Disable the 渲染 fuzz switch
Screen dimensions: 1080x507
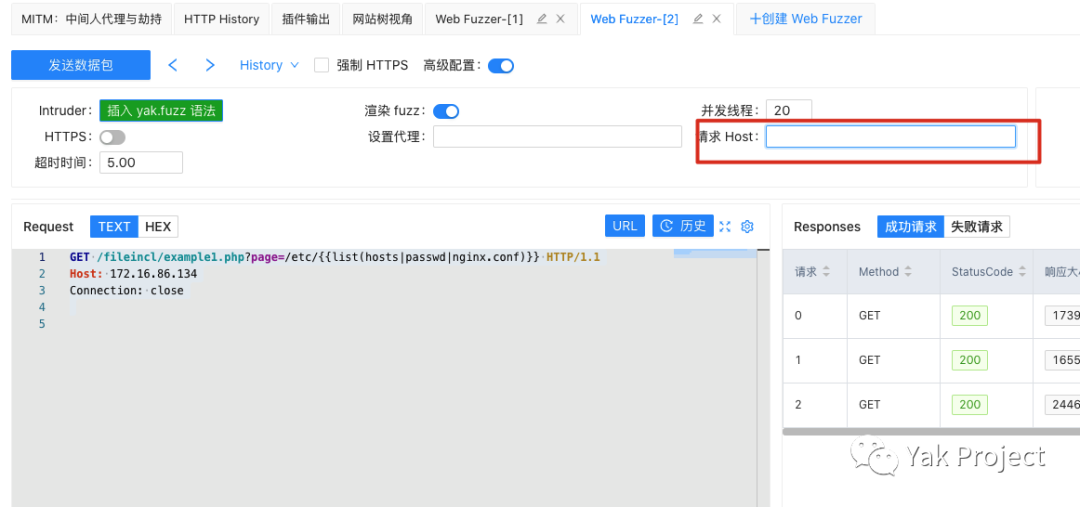coord(446,111)
